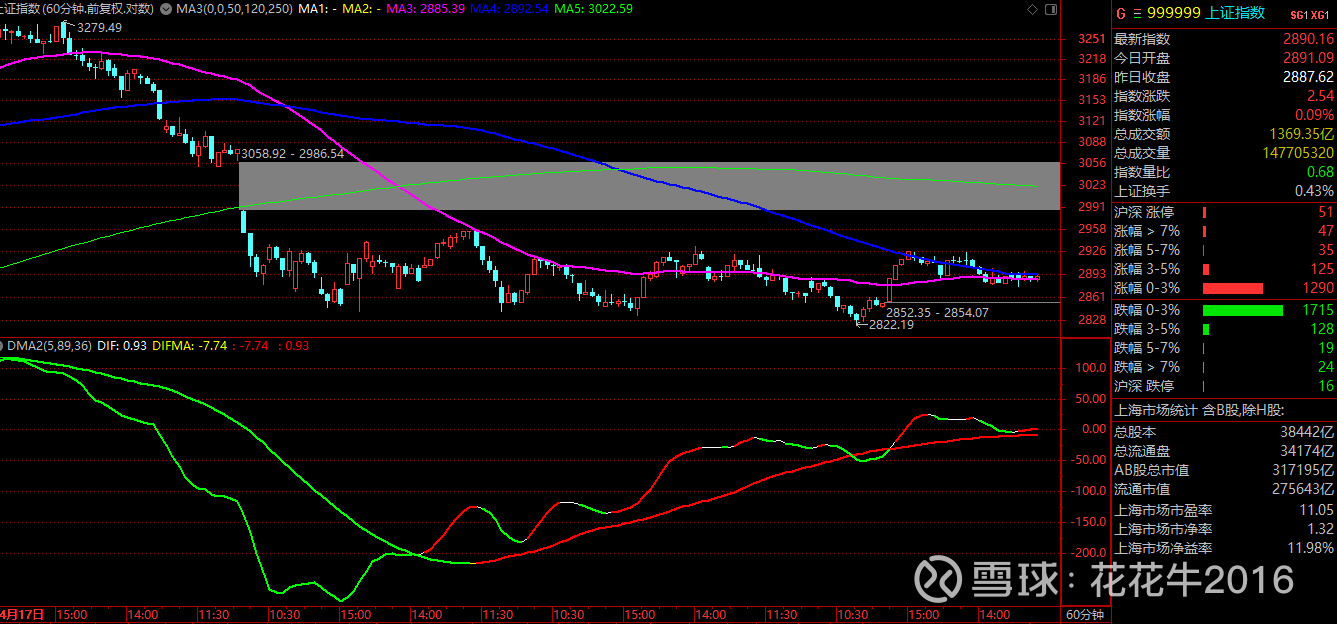Click the 总成交额 value 1369.35亿

[x=1299, y=134]
